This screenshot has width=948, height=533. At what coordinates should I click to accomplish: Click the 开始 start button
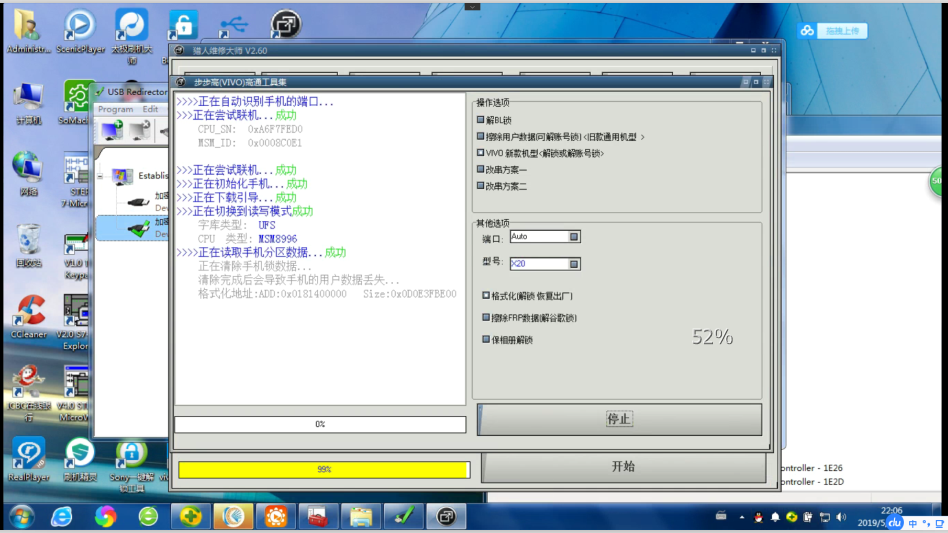pyautogui.click(x=623, y=467)
